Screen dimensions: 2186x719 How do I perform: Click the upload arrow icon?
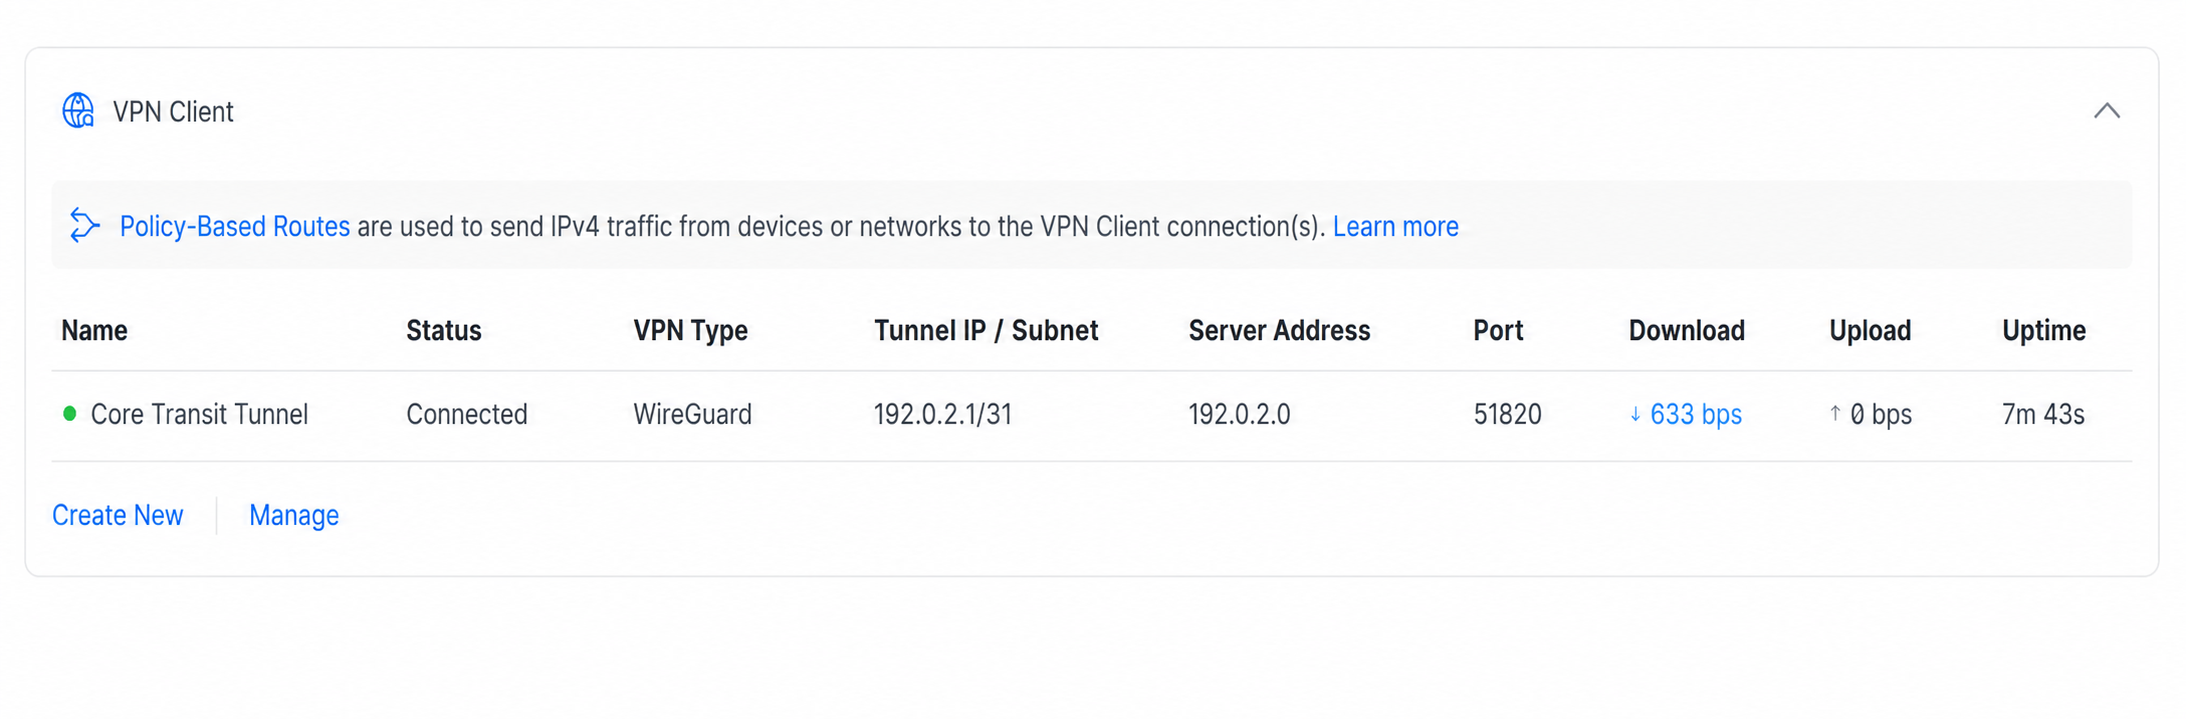tap(1835, 414)
